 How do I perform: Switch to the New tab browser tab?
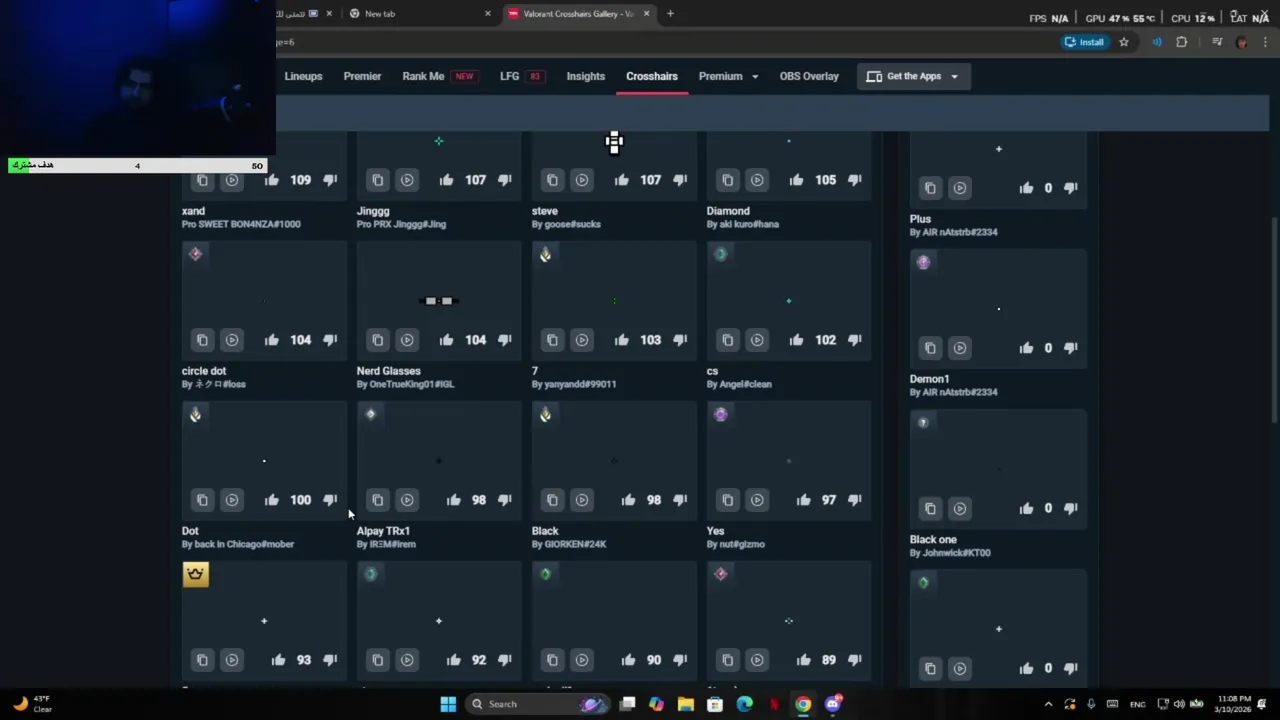[420, 14]
